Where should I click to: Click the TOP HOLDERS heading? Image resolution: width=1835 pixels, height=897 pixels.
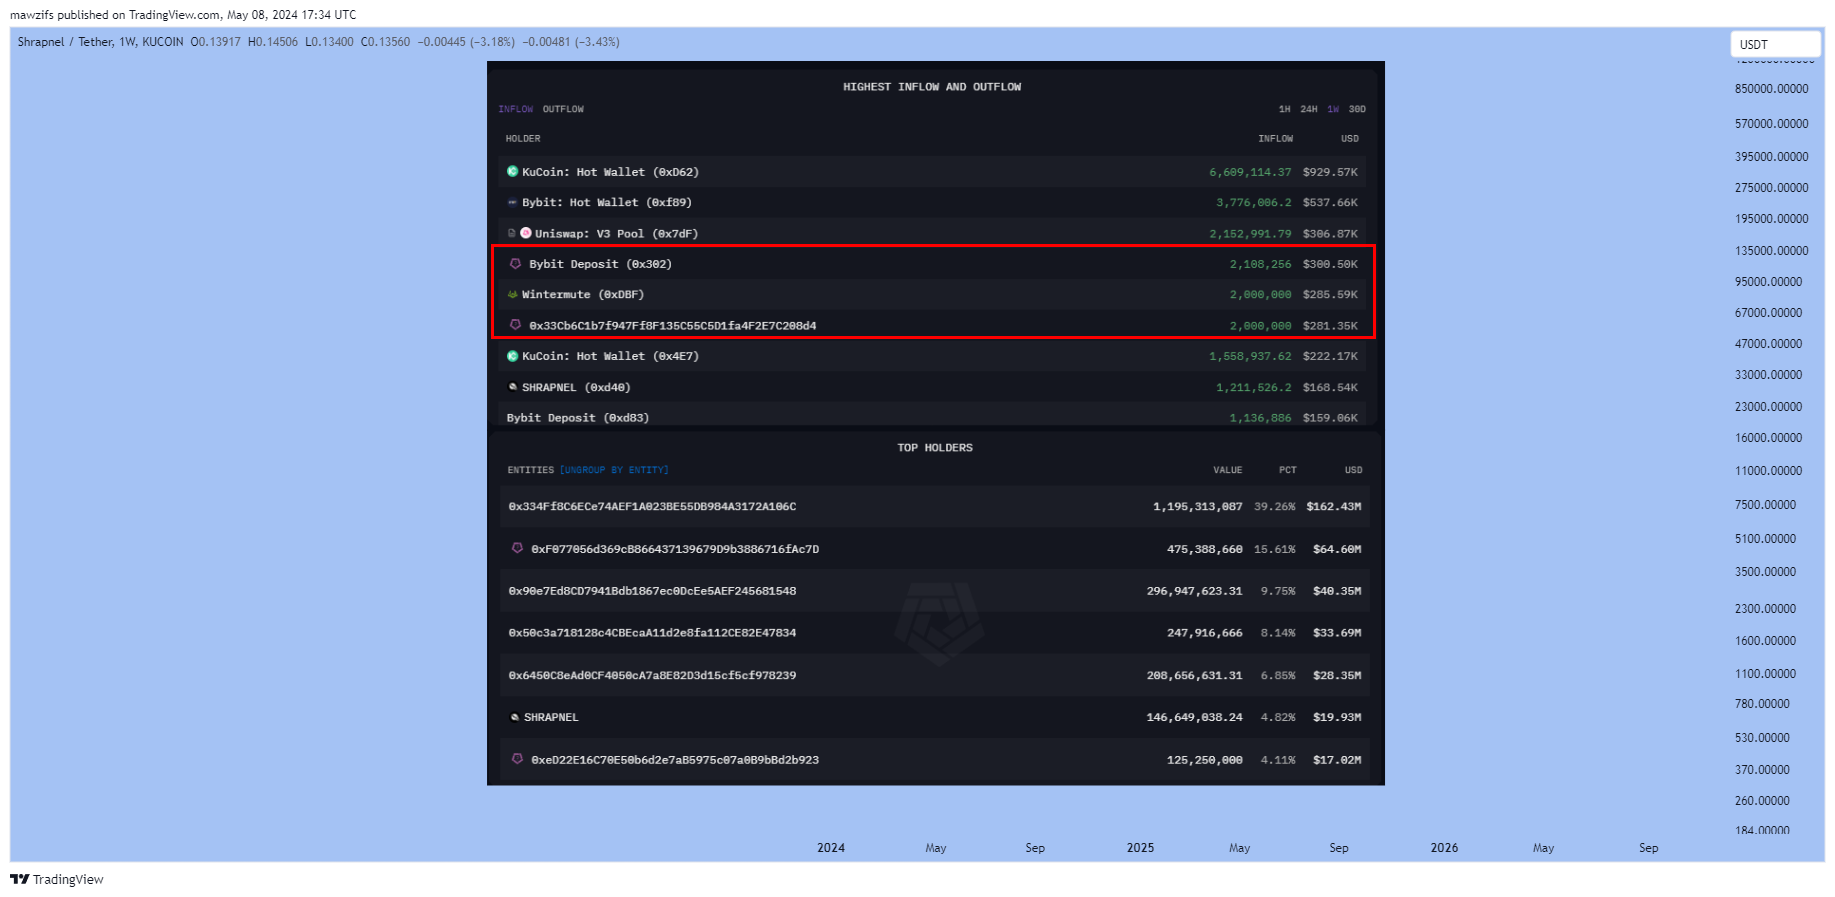point(935,448)
